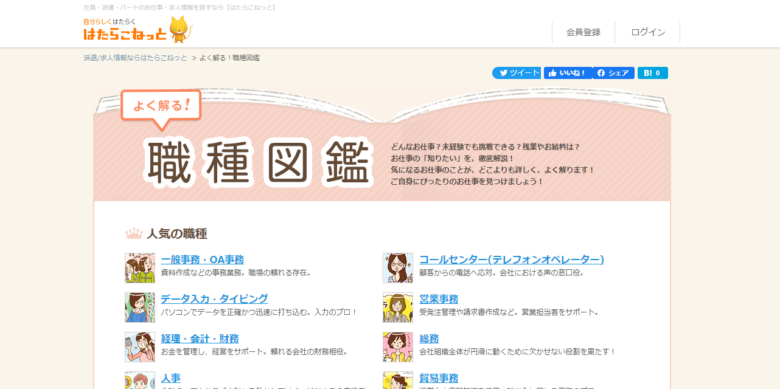The height and width of the screenshot is (389, 780).
Task: Click the よく解る! speech bubble
Action: point(161,109)
